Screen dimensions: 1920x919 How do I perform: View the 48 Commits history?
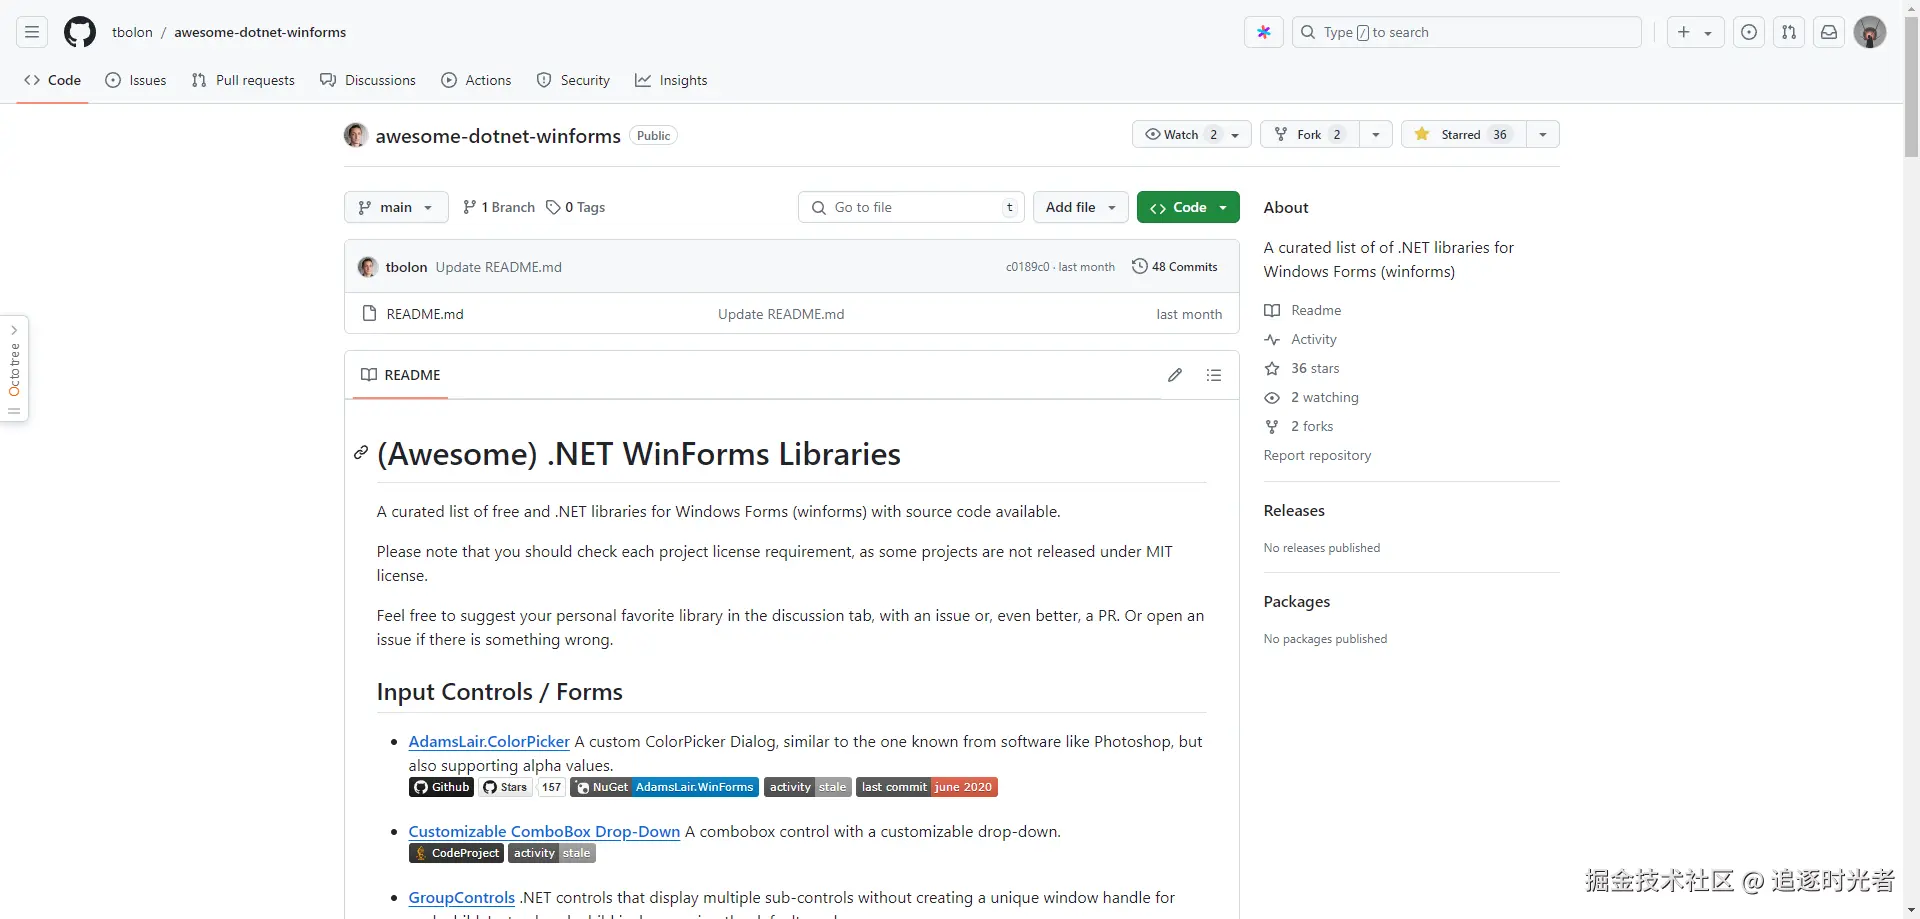point(1175,267)
